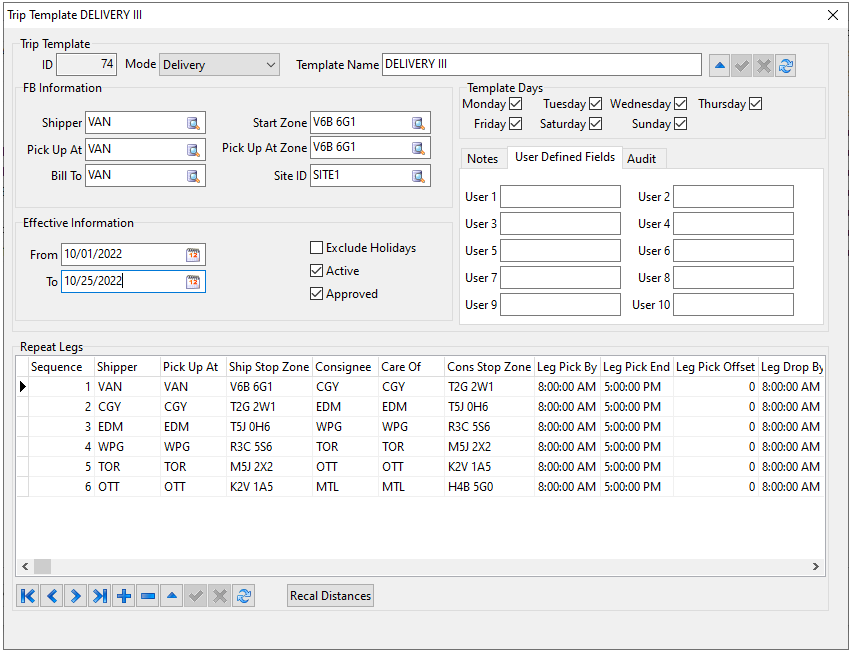Add a new repeat leg with plus icon

click(124, 596)
